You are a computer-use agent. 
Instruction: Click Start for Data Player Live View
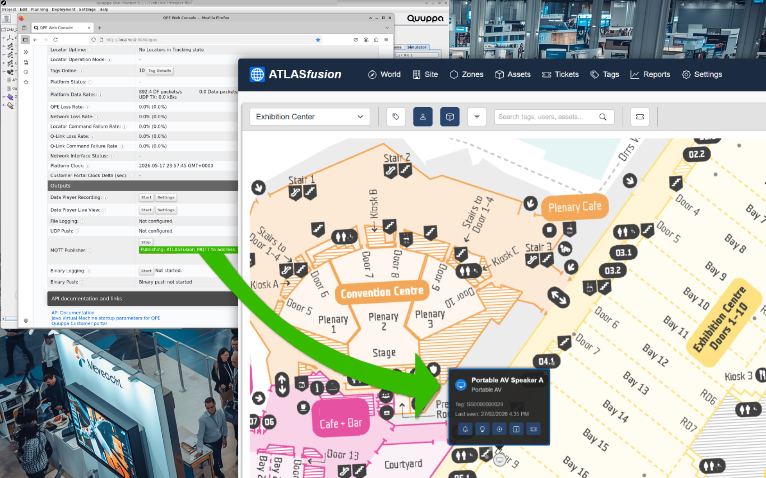[146, 210]
